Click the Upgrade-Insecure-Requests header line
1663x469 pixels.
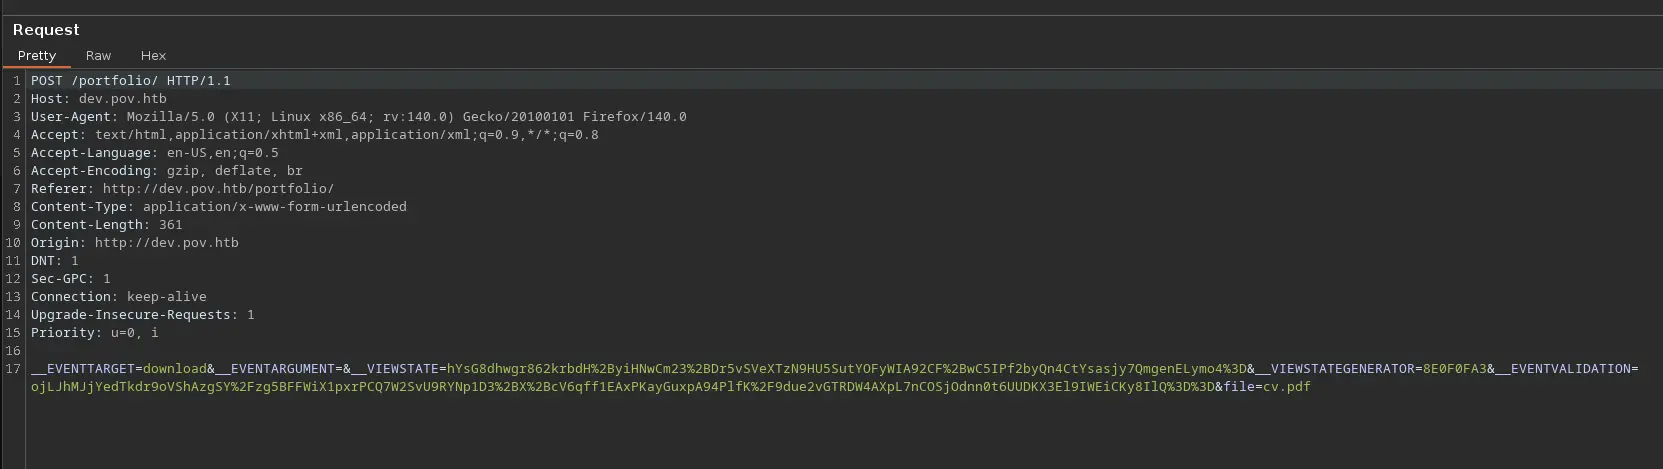tap(142, 315)
